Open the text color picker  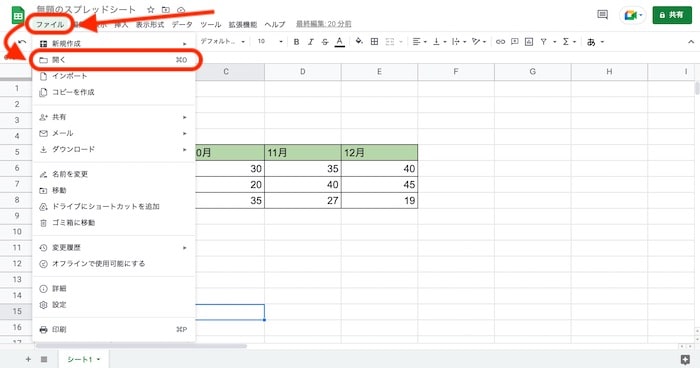[340, 42]
